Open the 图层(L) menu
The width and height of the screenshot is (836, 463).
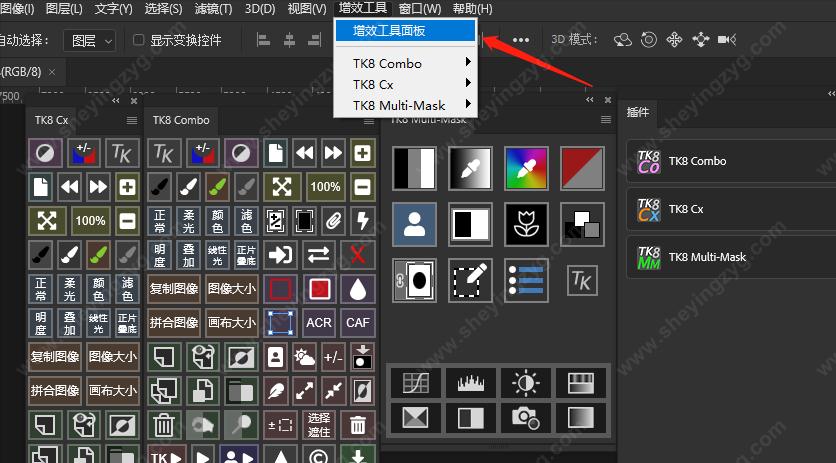(x=64, y=9)
